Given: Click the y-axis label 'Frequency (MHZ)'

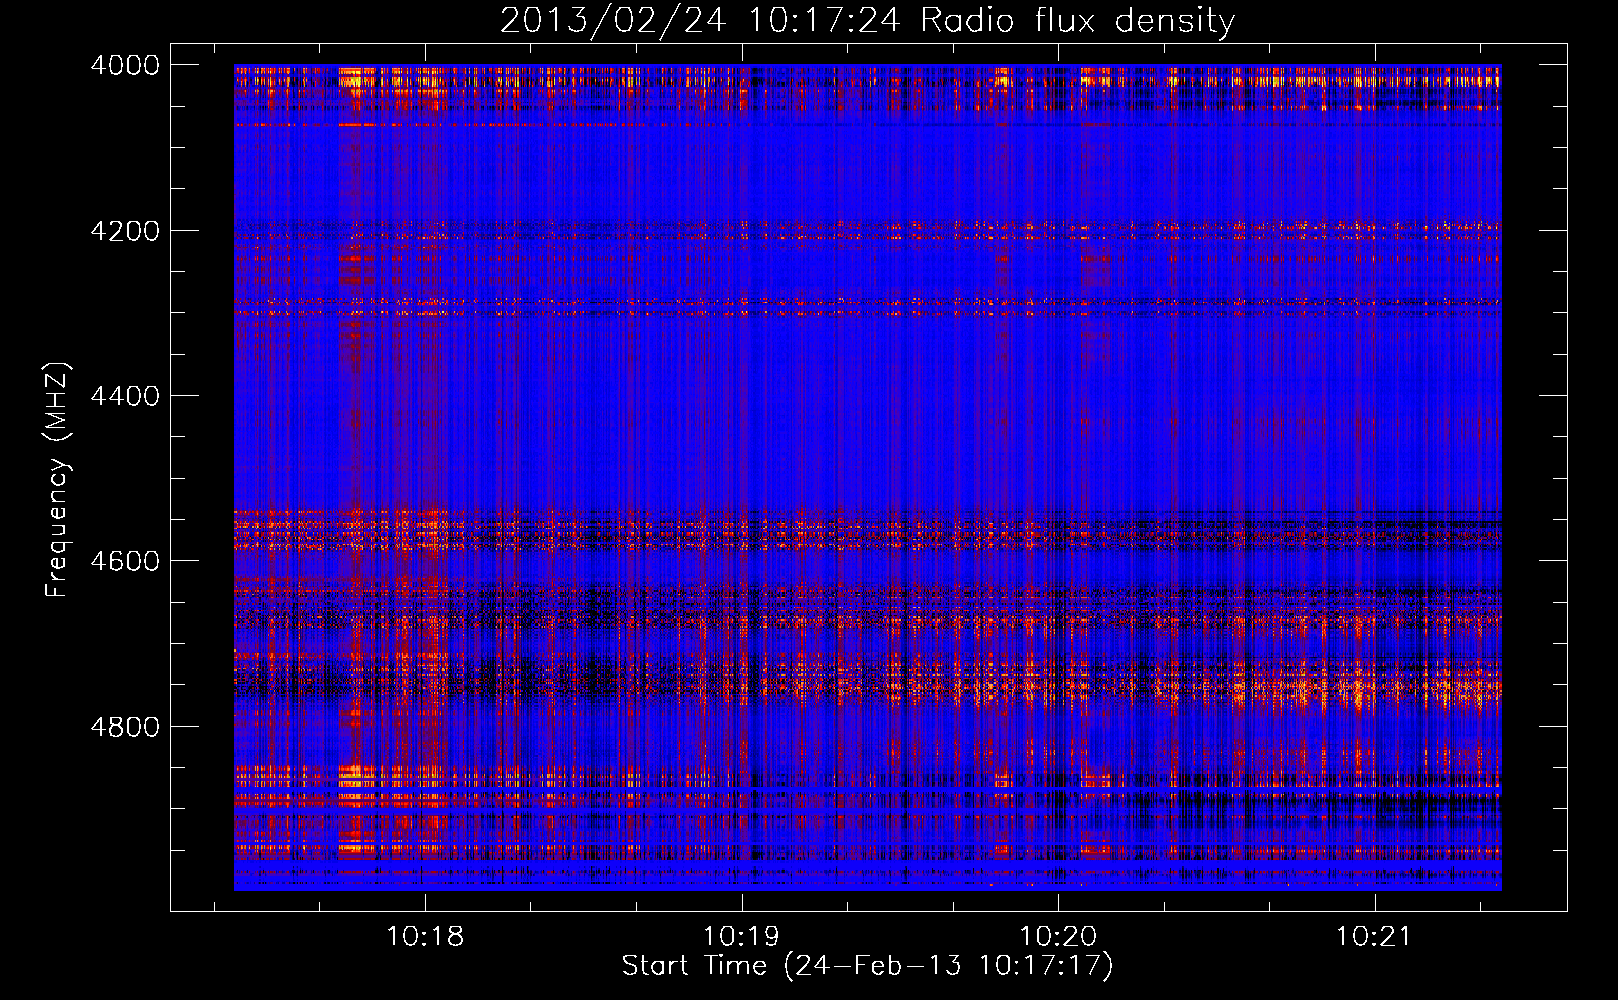Looking at the screenshot, I should coord(58,480).
